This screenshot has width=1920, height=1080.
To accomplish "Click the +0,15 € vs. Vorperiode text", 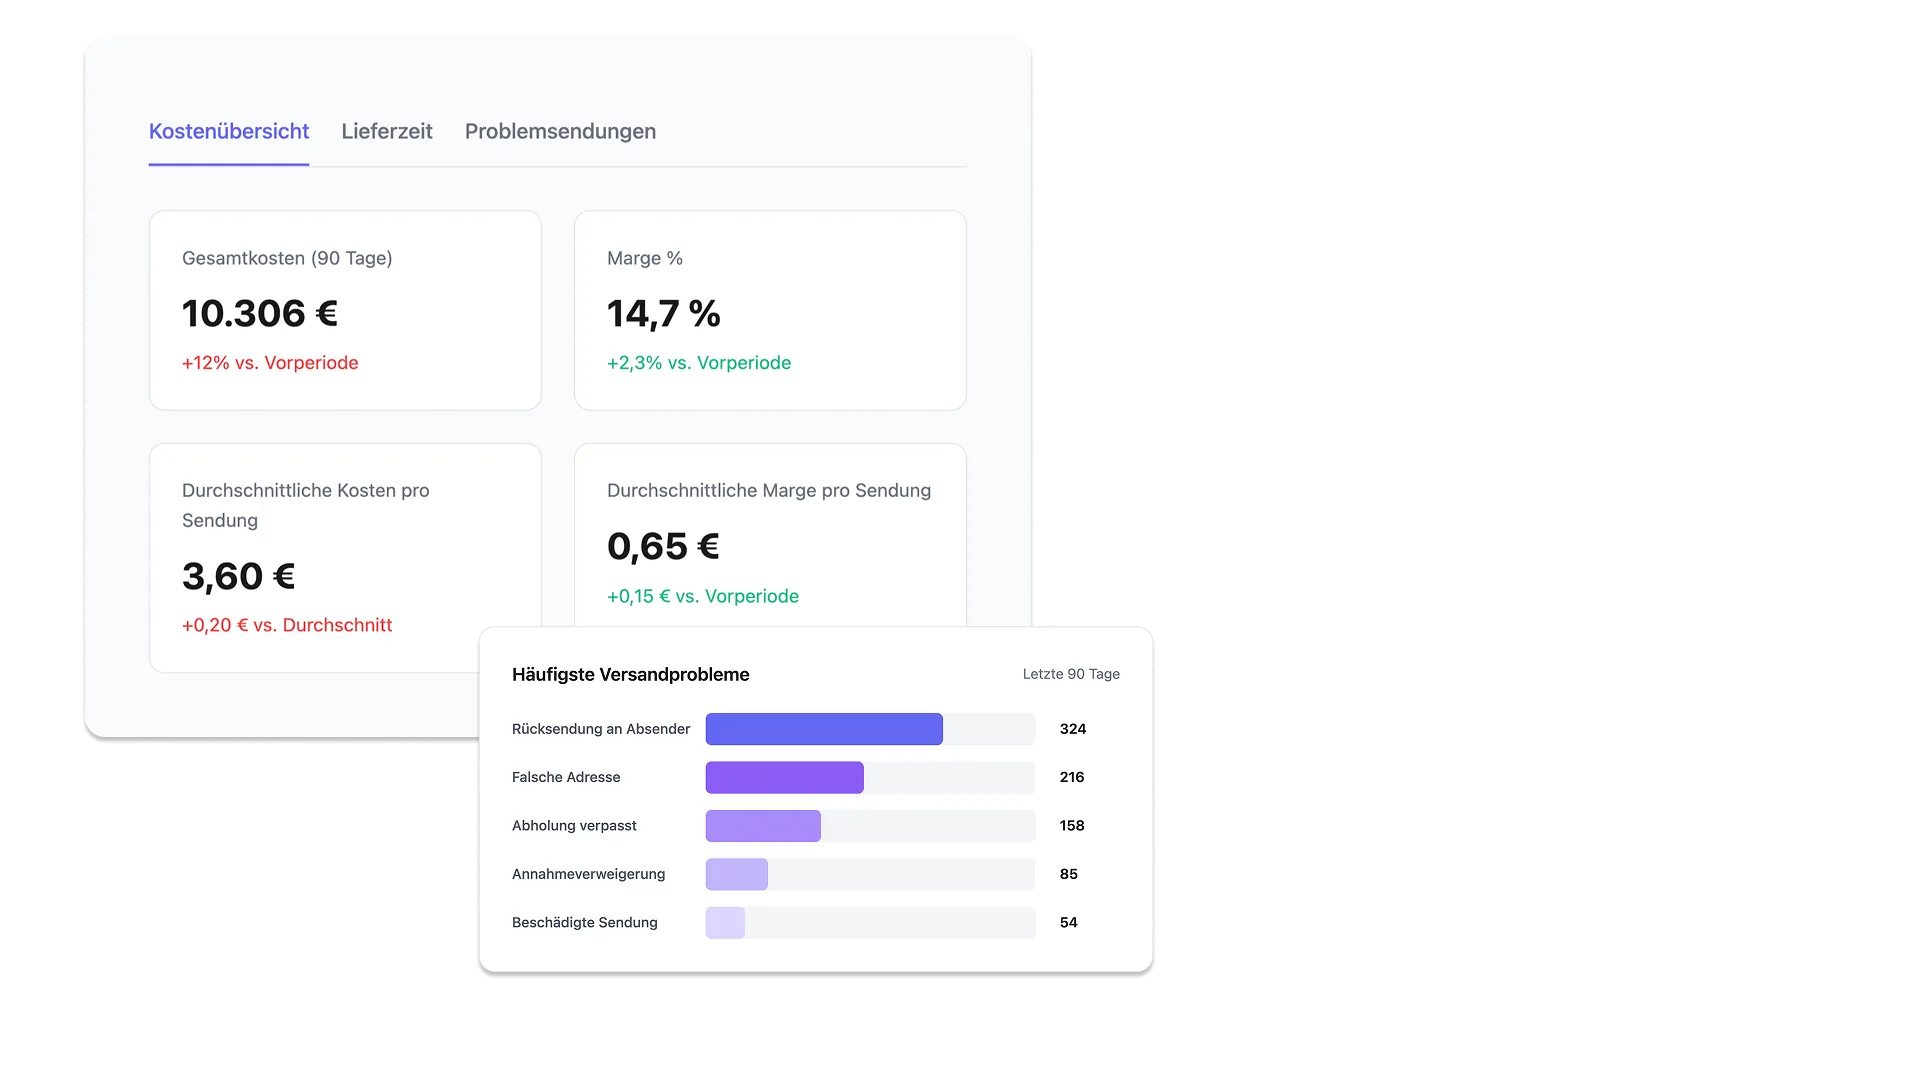I will pos(702,596).
